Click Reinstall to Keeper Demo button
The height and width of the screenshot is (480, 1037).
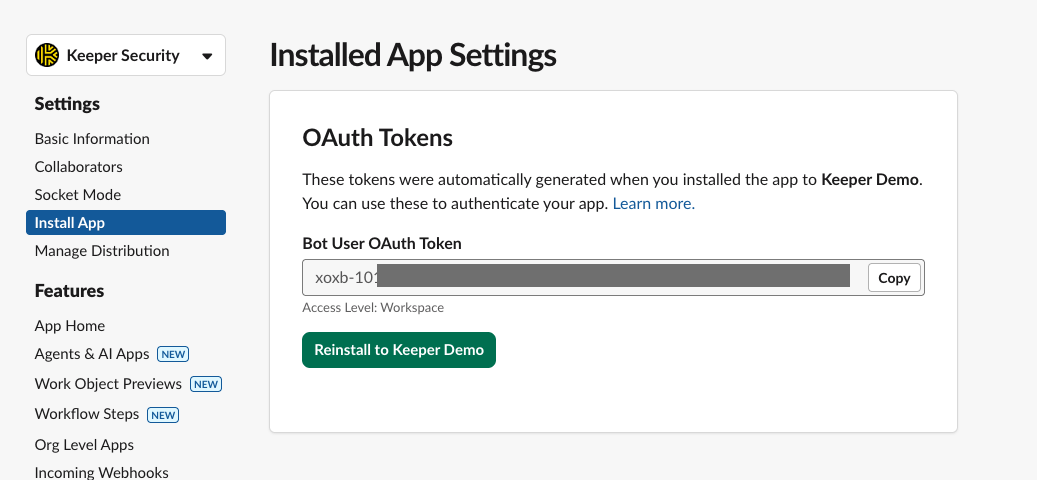coord(399,350)
